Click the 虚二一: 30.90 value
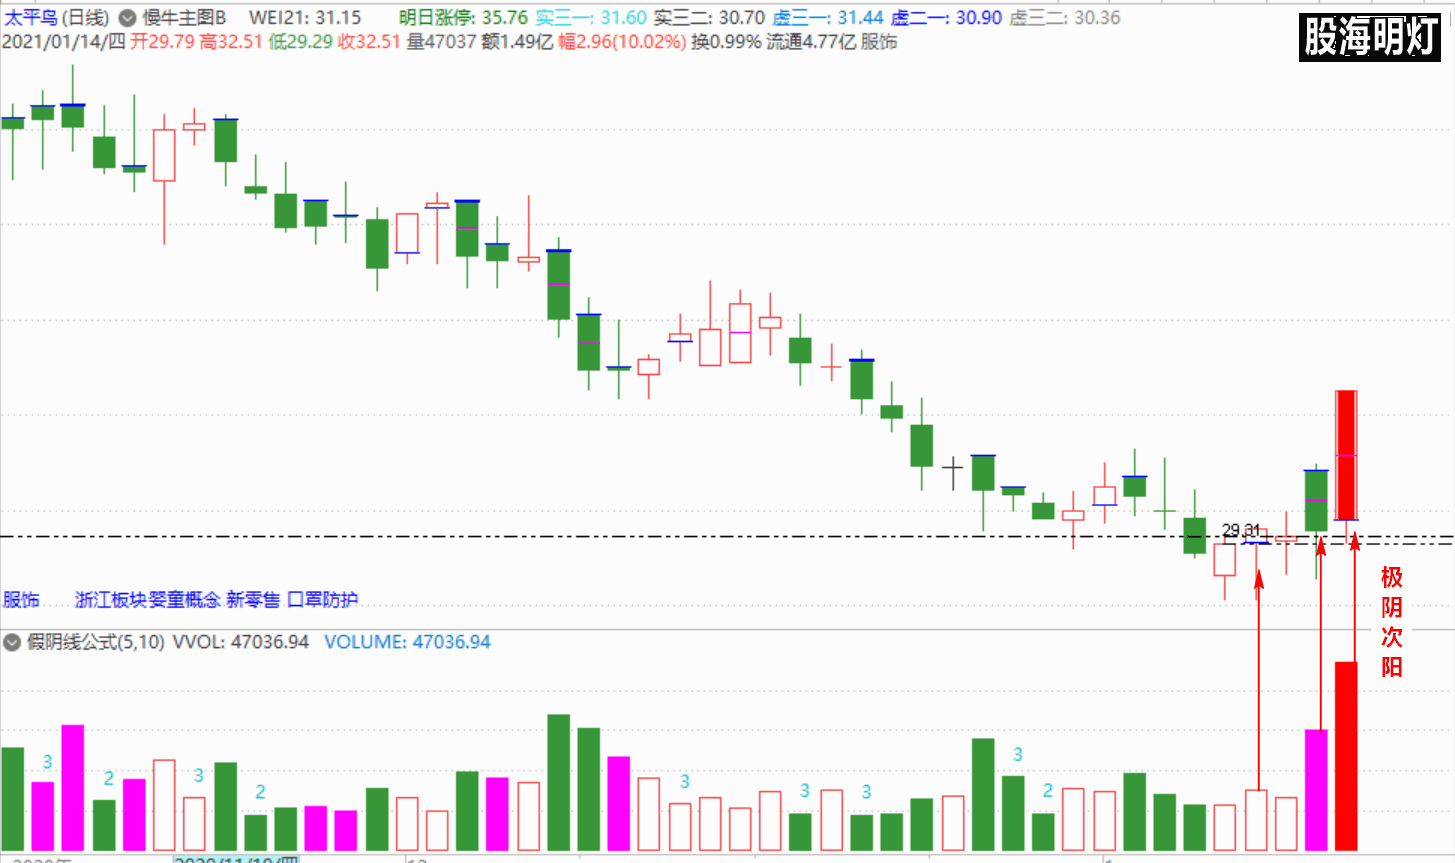The image size is (1455, 863). pyautogui.click(x=946, y=18)
